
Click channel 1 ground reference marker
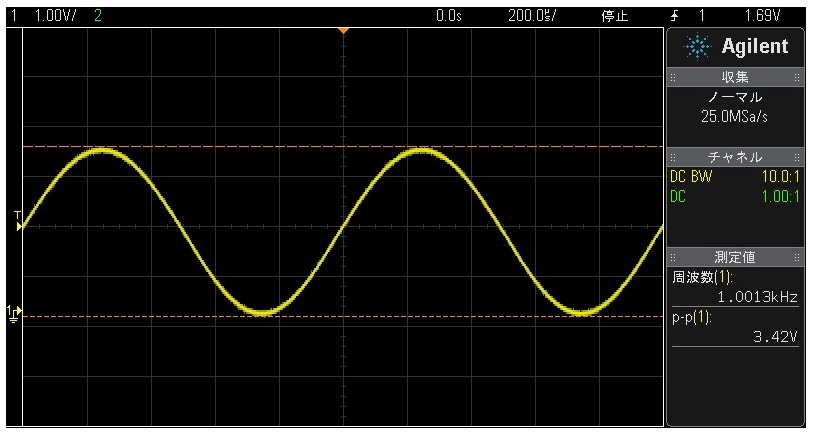[13, 313]
